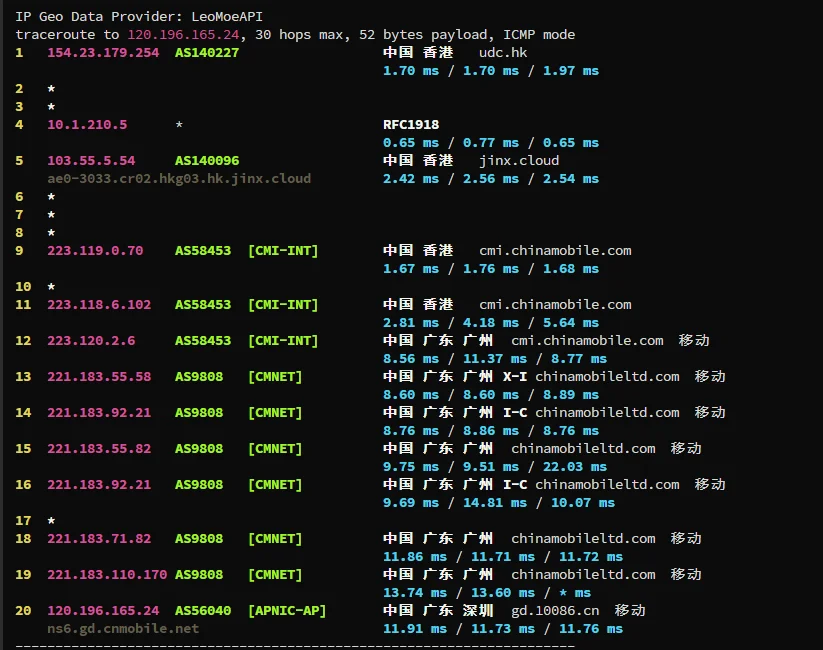The image size is (823, 650).
Task: Click hop 12 IP address 223.120.2.6
Action: coord(91,340)
